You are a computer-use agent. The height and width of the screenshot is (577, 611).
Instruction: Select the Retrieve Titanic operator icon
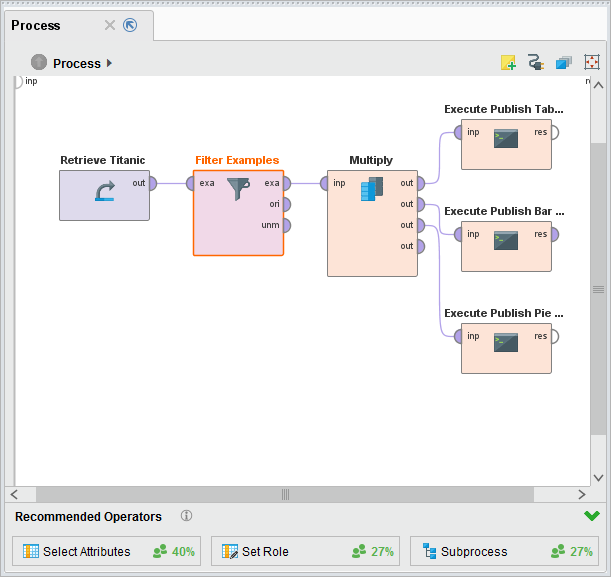[x=104, y=192]
